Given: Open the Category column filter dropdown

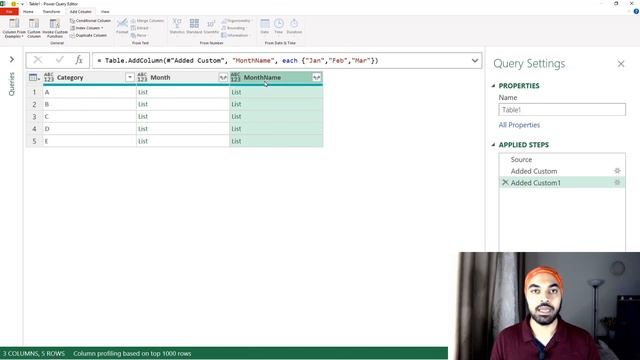Looking at the screenshot, I should pos(130,77).
